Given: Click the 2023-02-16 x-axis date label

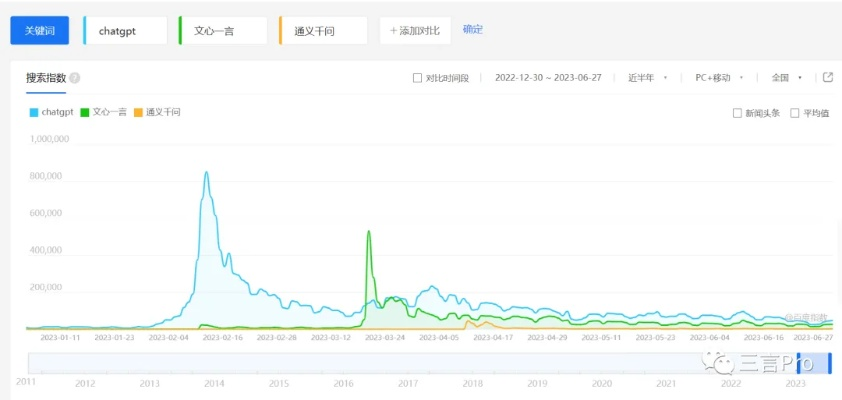Looking at the screenshot, I should tap(223, 338).
